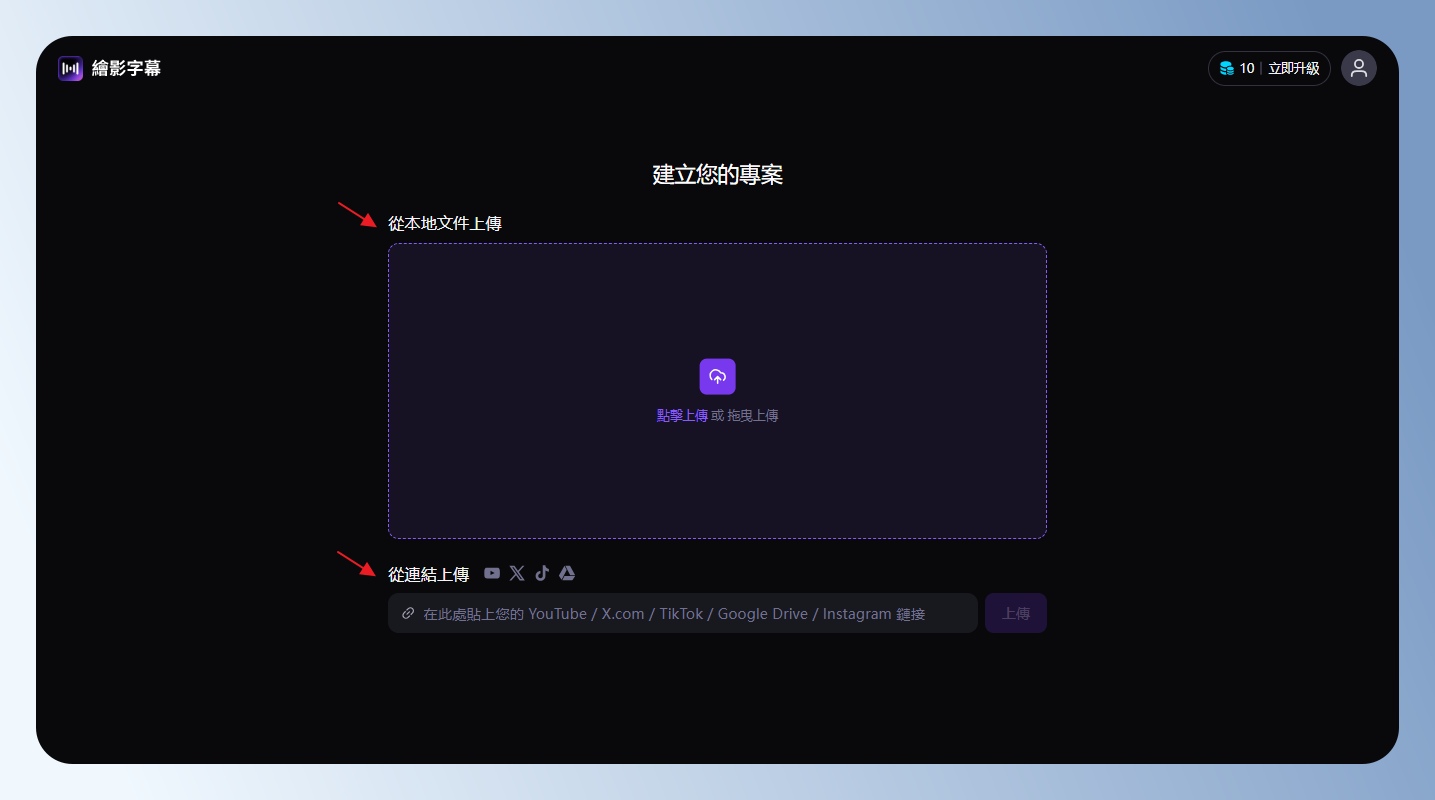The height and width of the screenshot is (800, 1435).
Task: Click the YouTube icon beside 從連結上傳
Action: click(x=492, y=573)
